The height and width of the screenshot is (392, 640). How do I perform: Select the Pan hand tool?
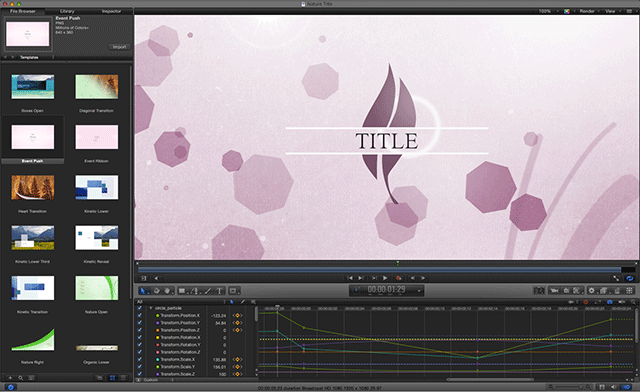point(167,291)
